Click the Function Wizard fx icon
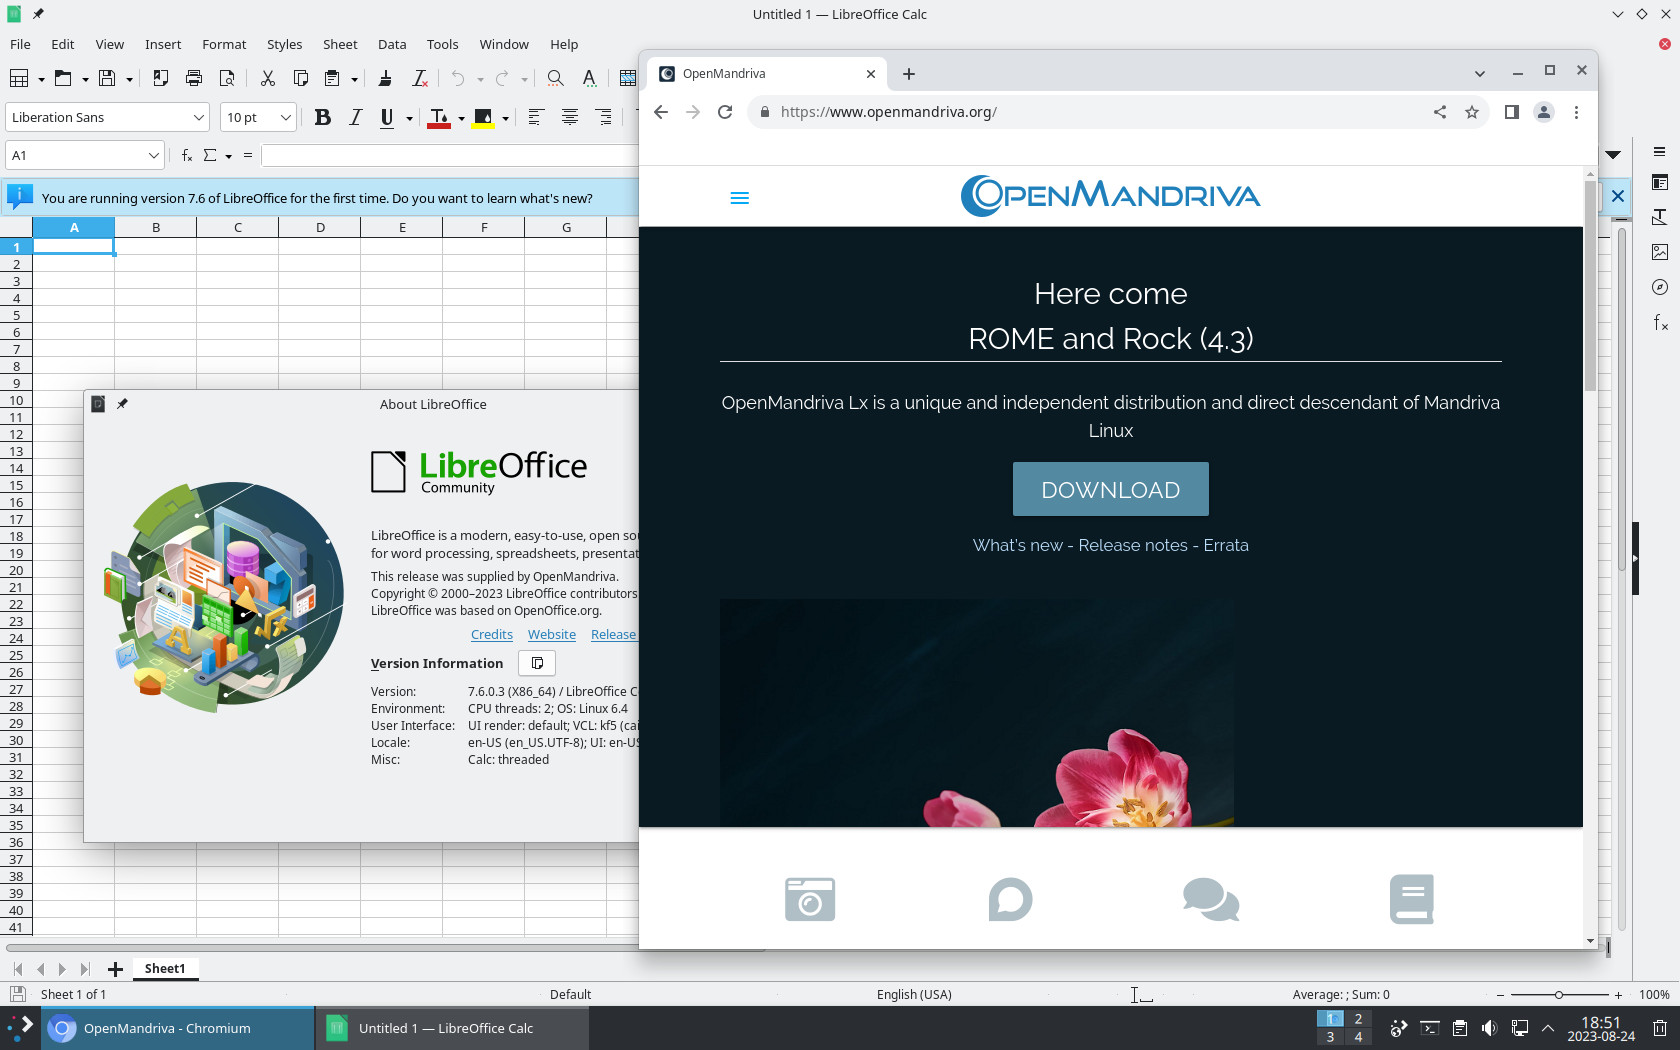 click(x=187, y=155)
